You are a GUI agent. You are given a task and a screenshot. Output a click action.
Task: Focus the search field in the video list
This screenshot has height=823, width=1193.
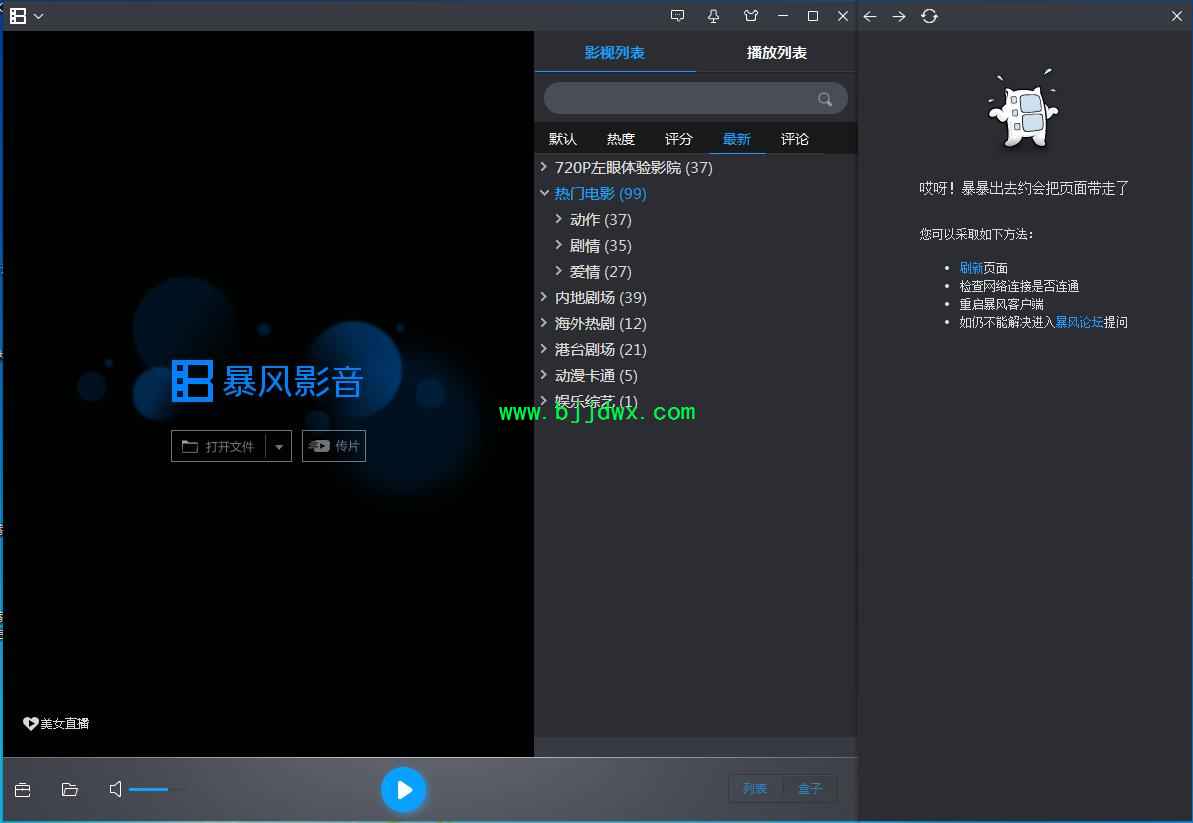pyautogui.click(x=695, y=99)
